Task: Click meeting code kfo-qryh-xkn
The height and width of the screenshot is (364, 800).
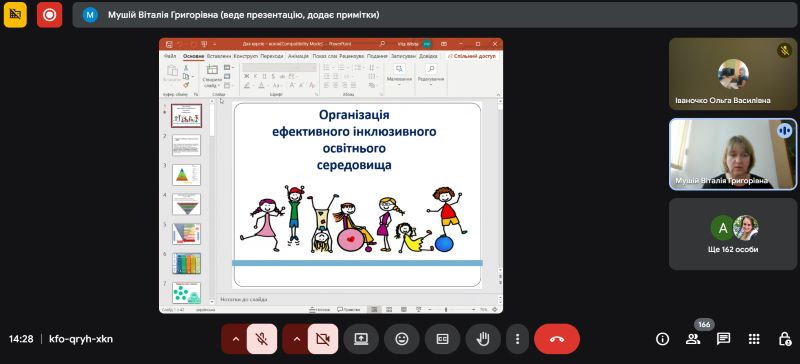Action: [81, 339]
